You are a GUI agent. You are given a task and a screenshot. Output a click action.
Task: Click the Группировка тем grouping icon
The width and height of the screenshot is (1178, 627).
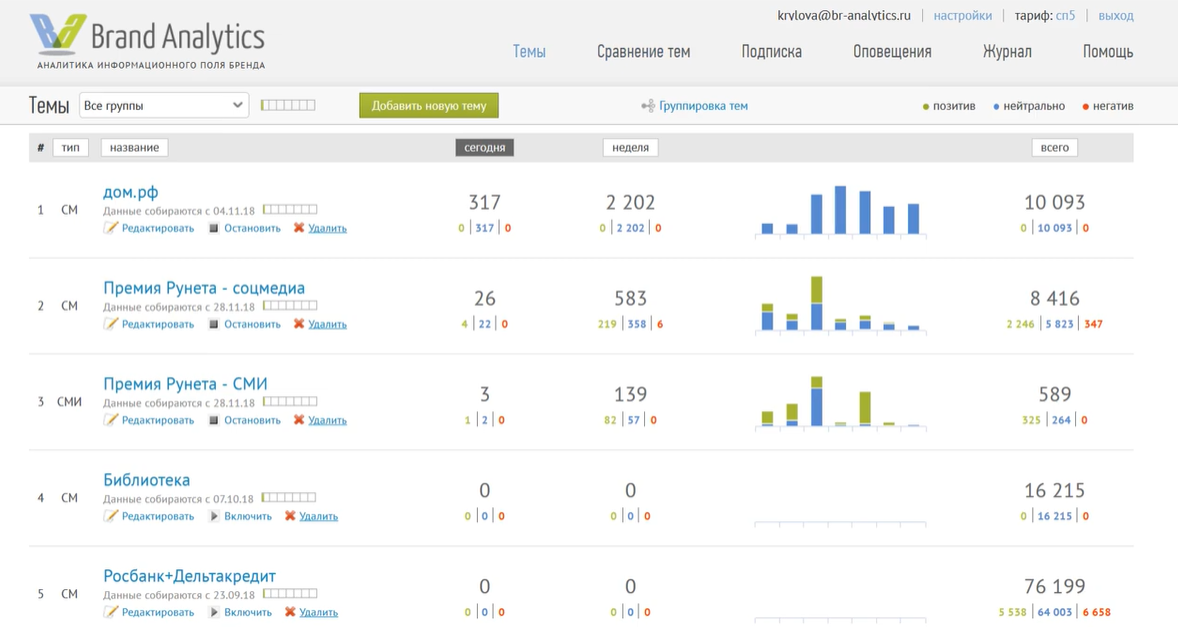click(x=648, y=106)
